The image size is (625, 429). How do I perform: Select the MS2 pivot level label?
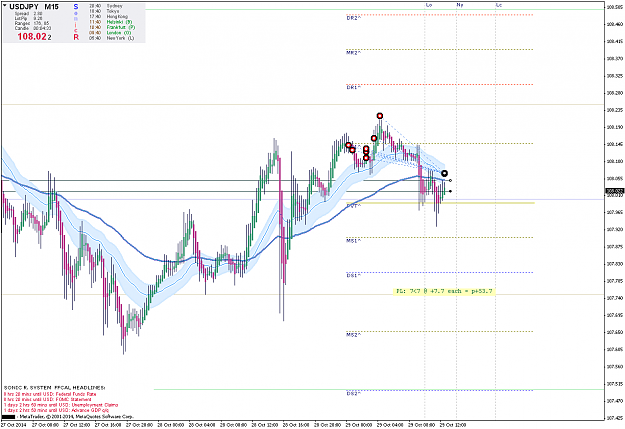coord(354,335)
